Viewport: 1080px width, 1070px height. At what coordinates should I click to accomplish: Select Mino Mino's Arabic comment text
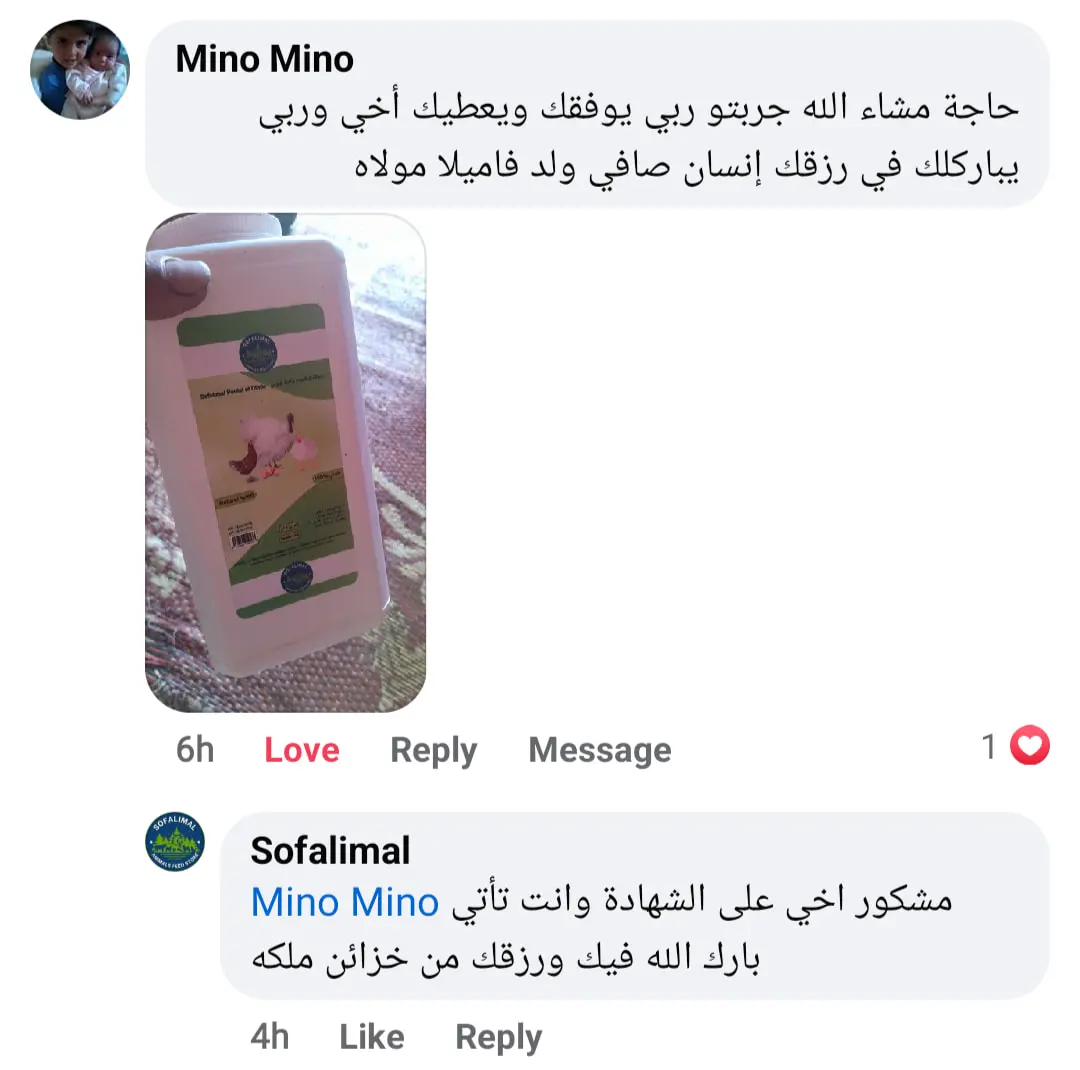[x=638, y=136]
